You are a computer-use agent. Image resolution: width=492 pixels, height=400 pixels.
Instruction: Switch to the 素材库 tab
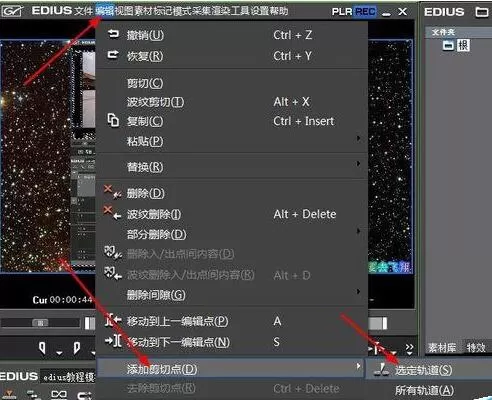[442, 348]
